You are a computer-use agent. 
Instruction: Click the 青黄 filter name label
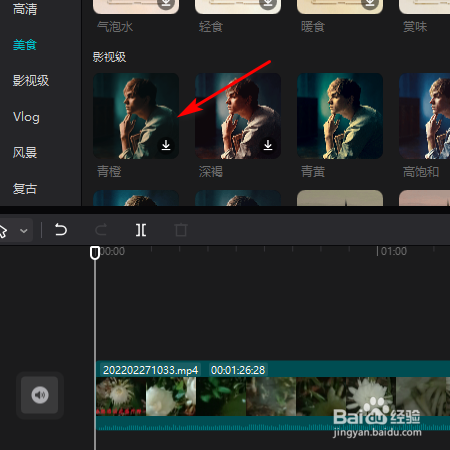click(x=313, y=172)
